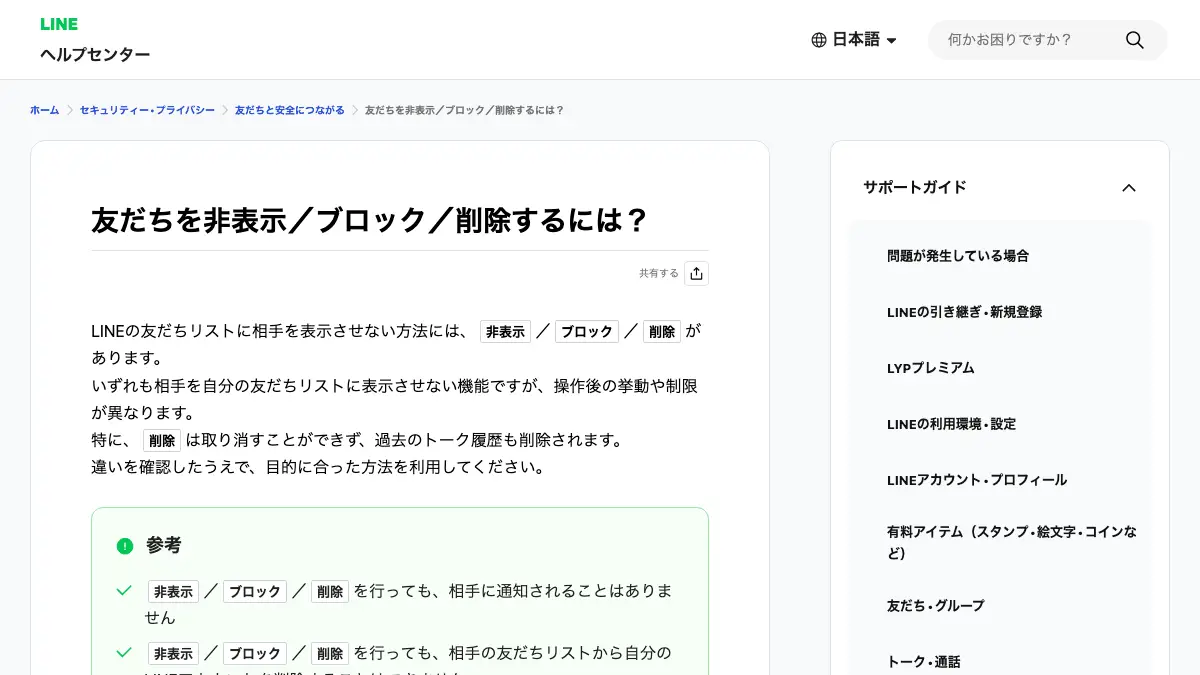Click the 共有する label
This screenshot has height=675, width=1200.
(659, 273)
